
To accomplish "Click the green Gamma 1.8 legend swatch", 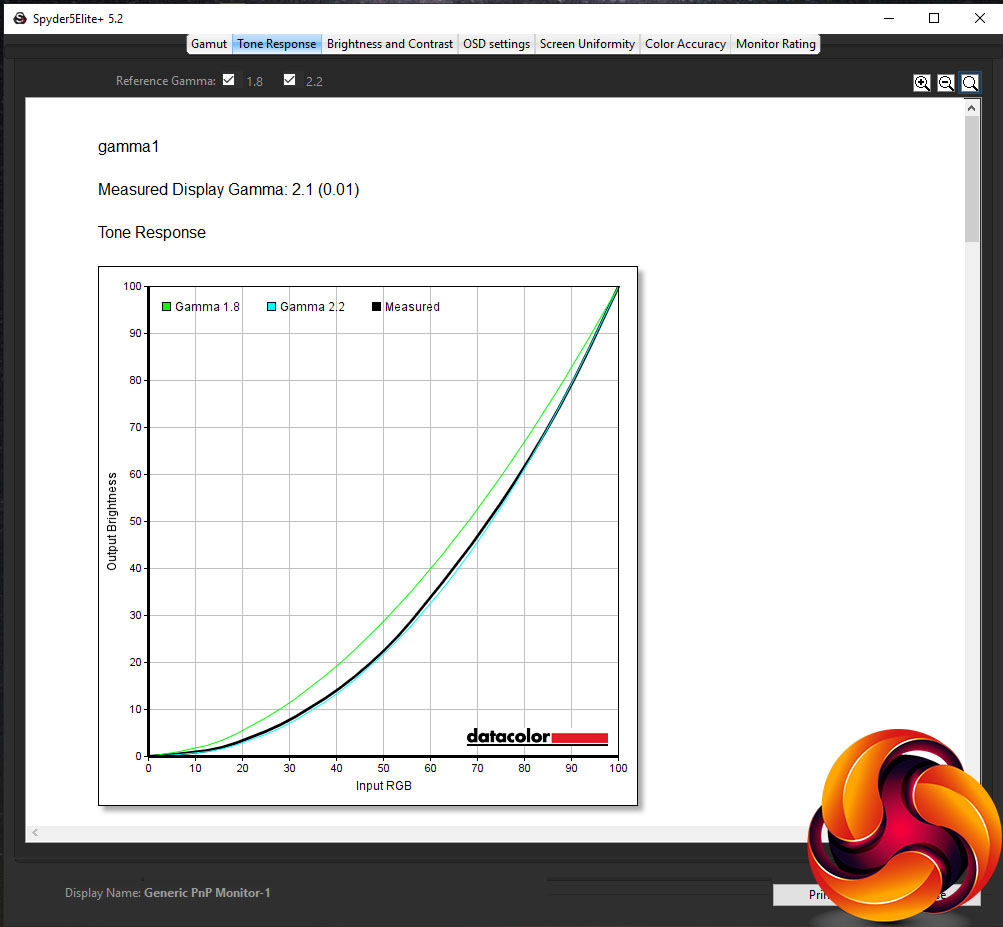I will click(166, 306).
